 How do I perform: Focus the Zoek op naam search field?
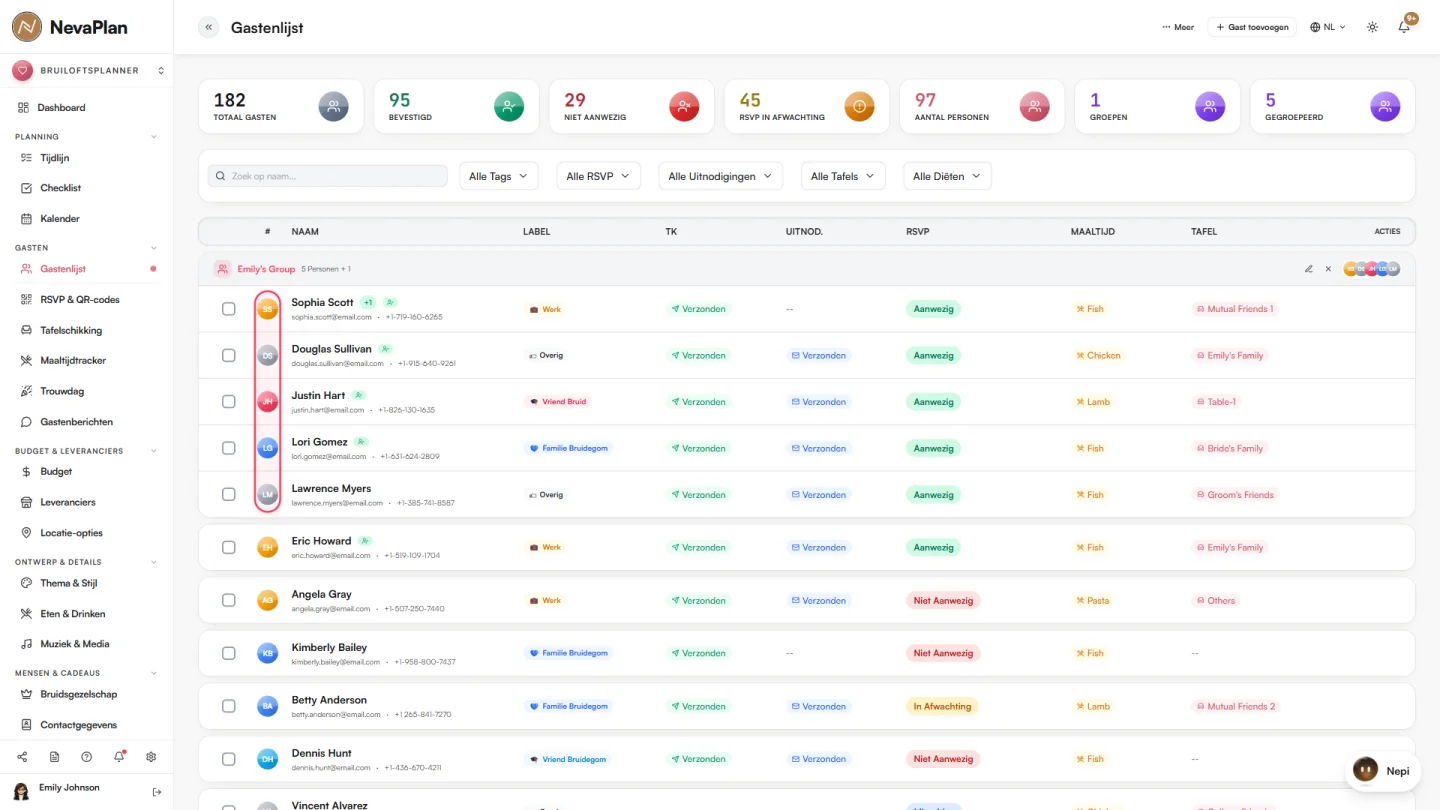[327, 176]
